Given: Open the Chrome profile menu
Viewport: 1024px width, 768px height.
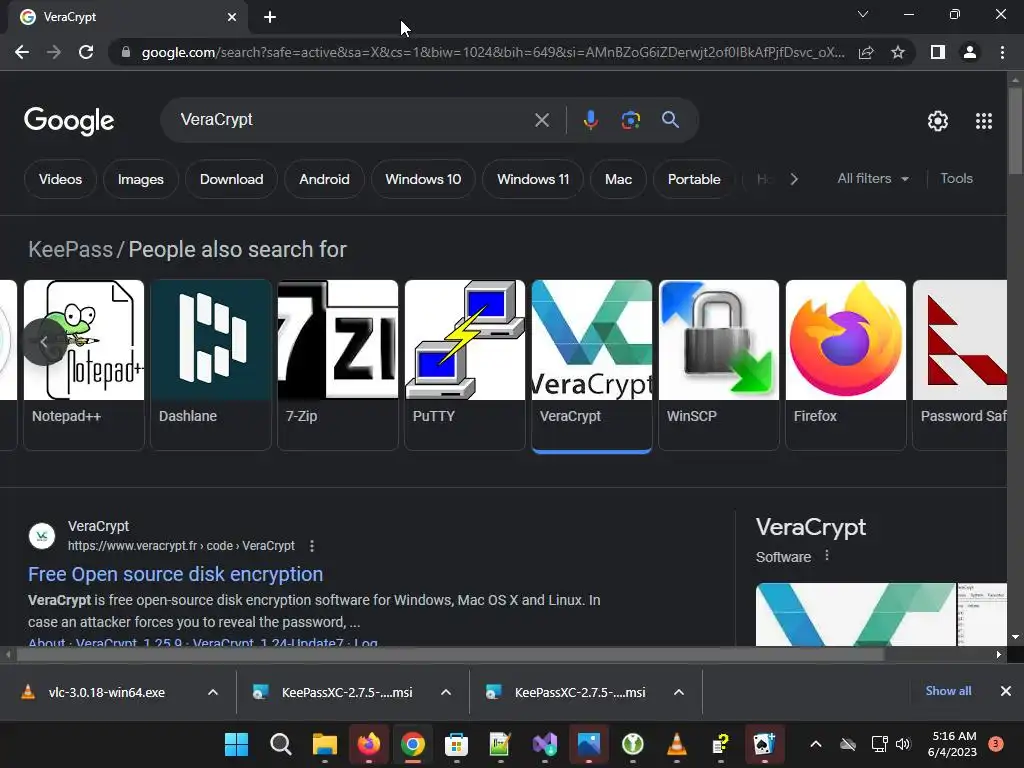Looking at the screenshot, I should click(x=970, y=52).
